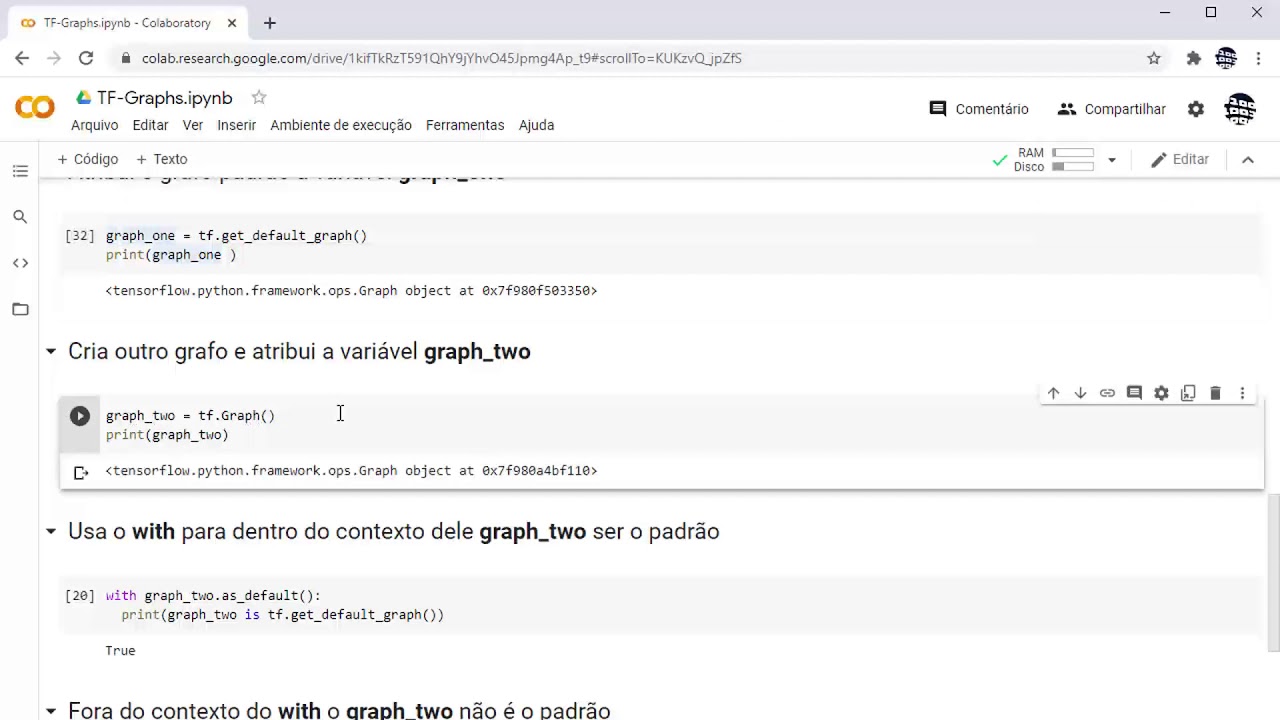Viewport: 1280px width, 720px height.
Task: Collapse 'Fora do contexto do with' section
Action: [x=51, y=711]
